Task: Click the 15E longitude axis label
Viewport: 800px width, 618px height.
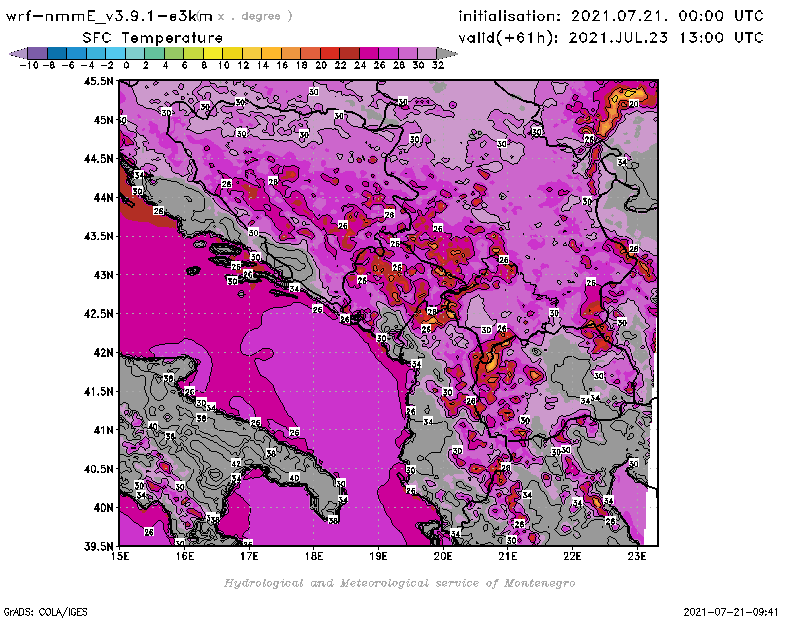Action: 120,556
